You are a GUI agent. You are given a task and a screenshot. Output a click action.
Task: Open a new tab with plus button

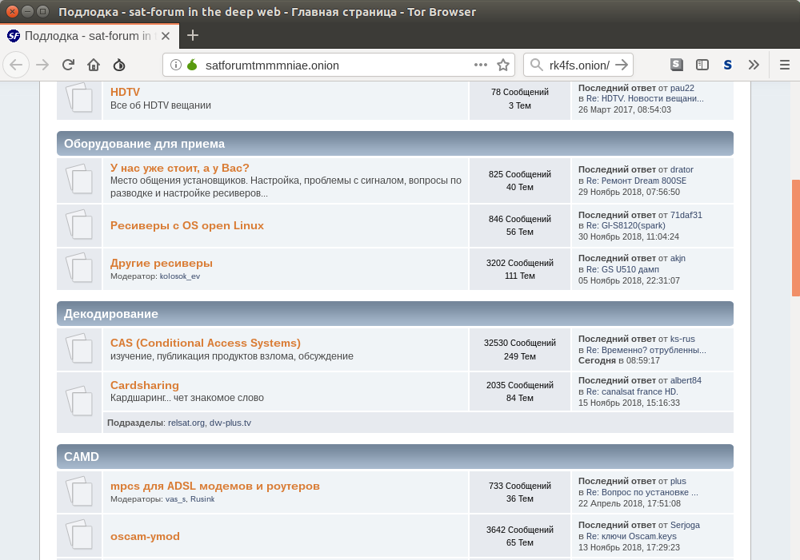(x=193, y=35)
